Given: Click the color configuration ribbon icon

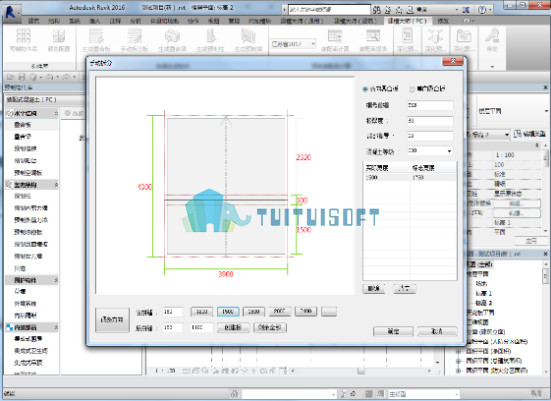Looking at the screenshot, I should coord(58,40).
